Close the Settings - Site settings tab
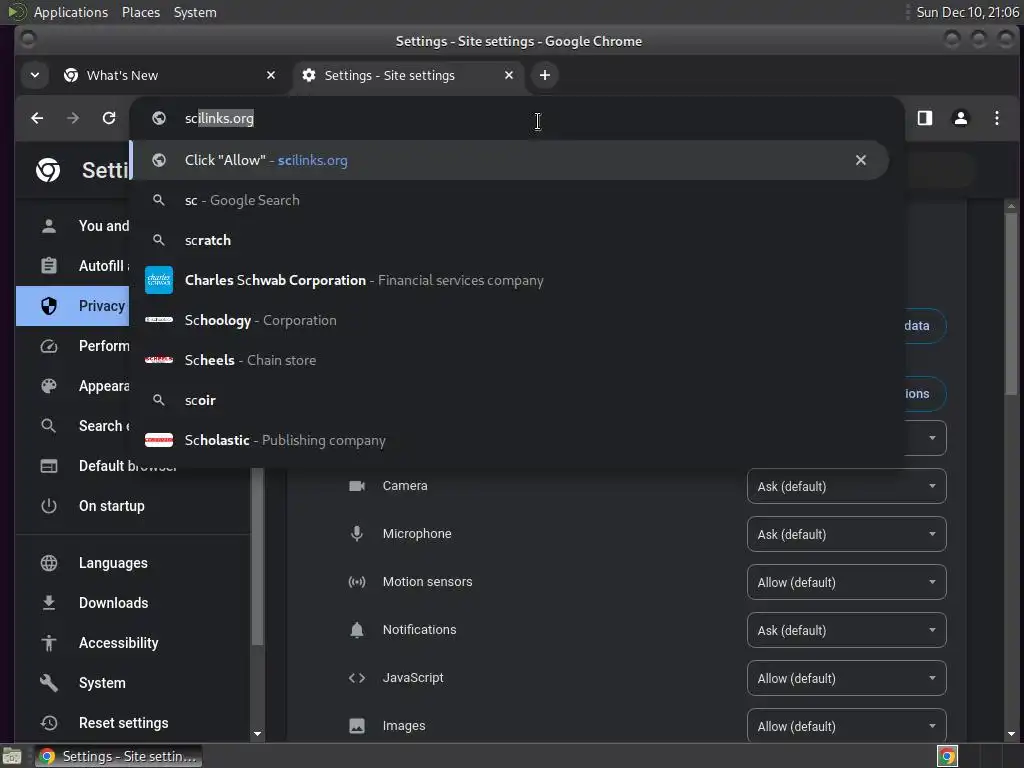Viewport: 1024px width, 768px height. 509,75
